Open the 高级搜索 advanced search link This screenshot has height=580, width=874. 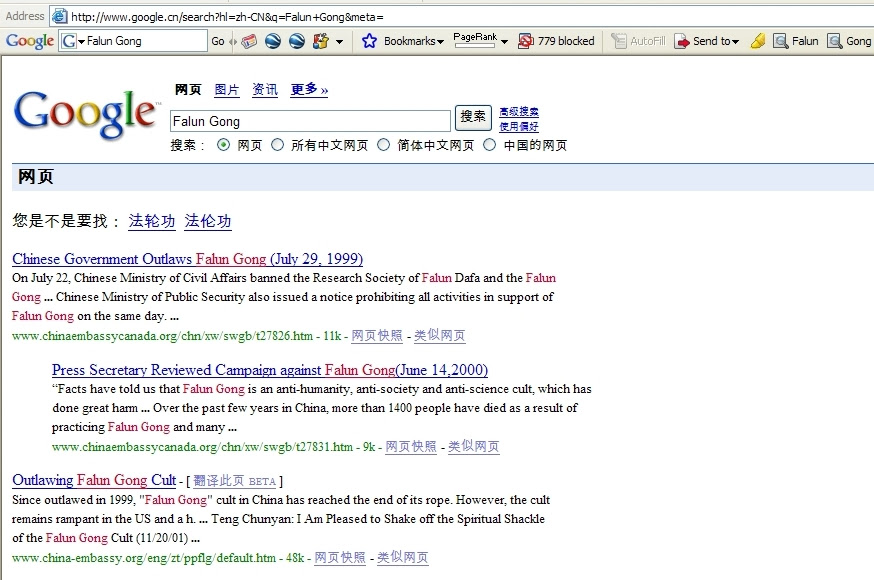point(519,111)
